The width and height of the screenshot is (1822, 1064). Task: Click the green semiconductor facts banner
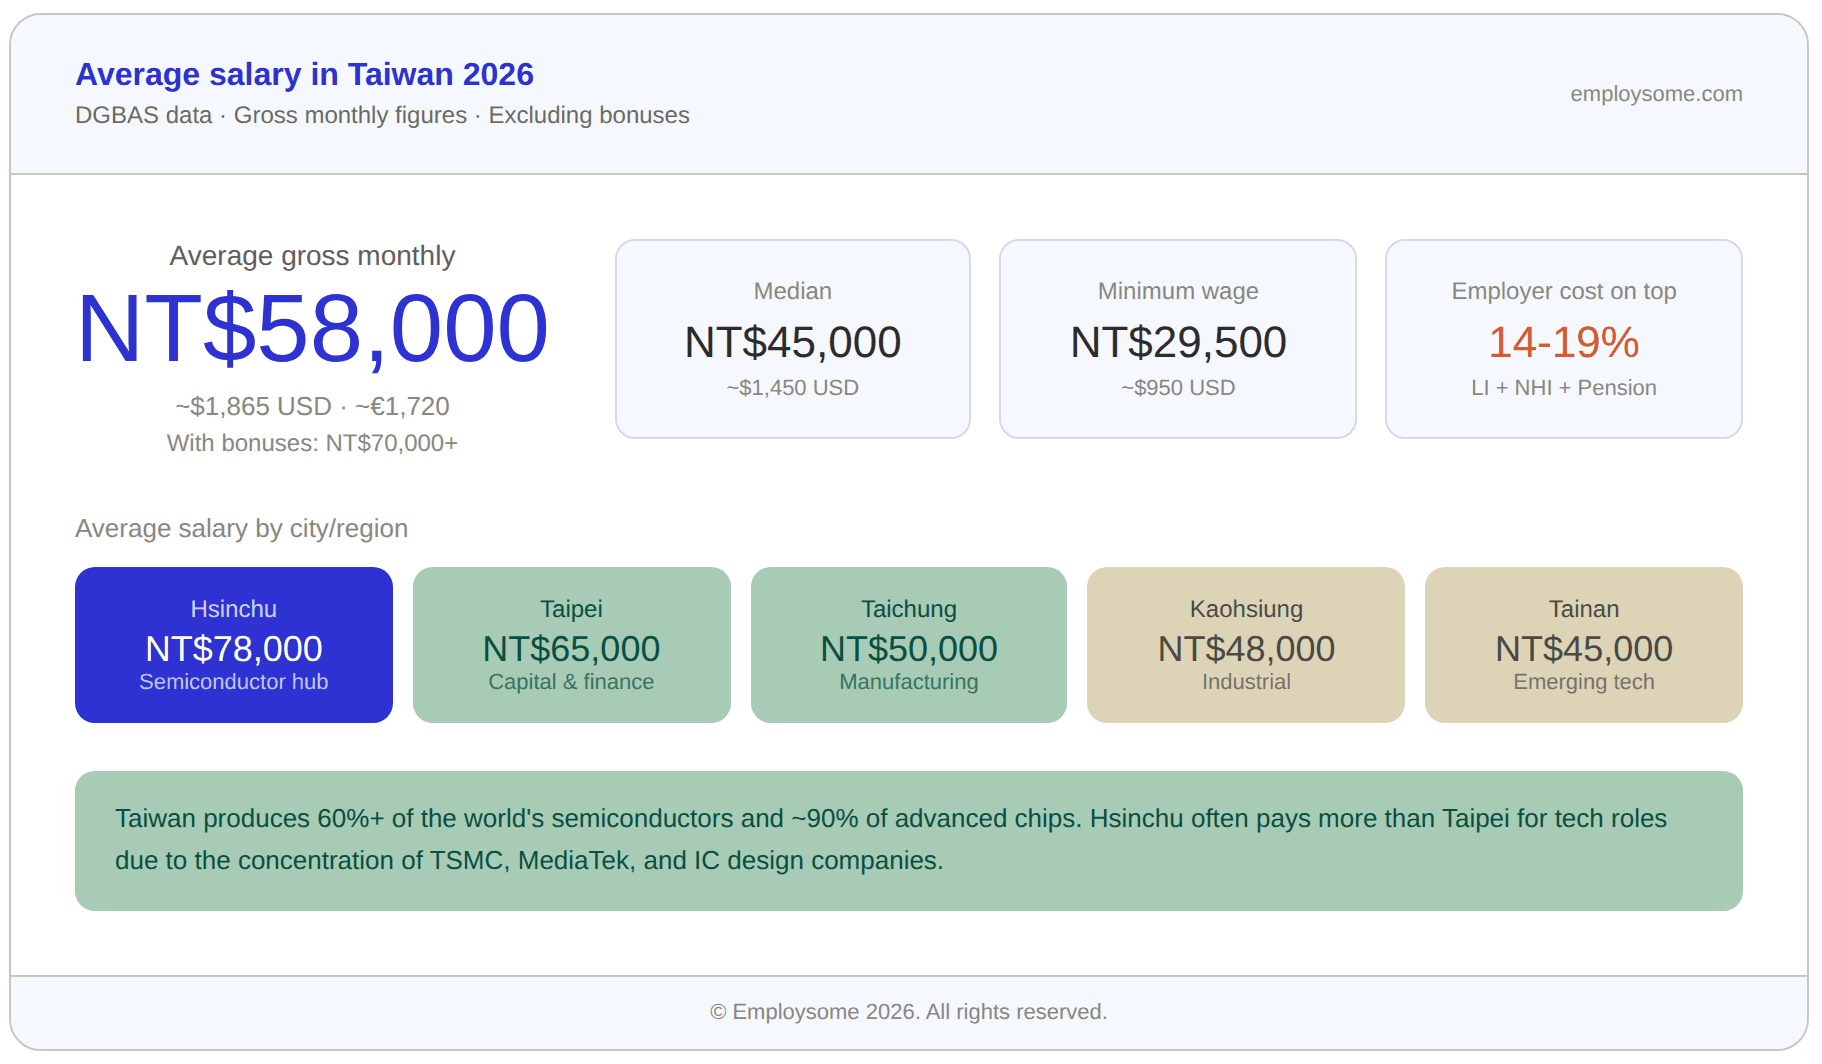click(x=908, y=840)
